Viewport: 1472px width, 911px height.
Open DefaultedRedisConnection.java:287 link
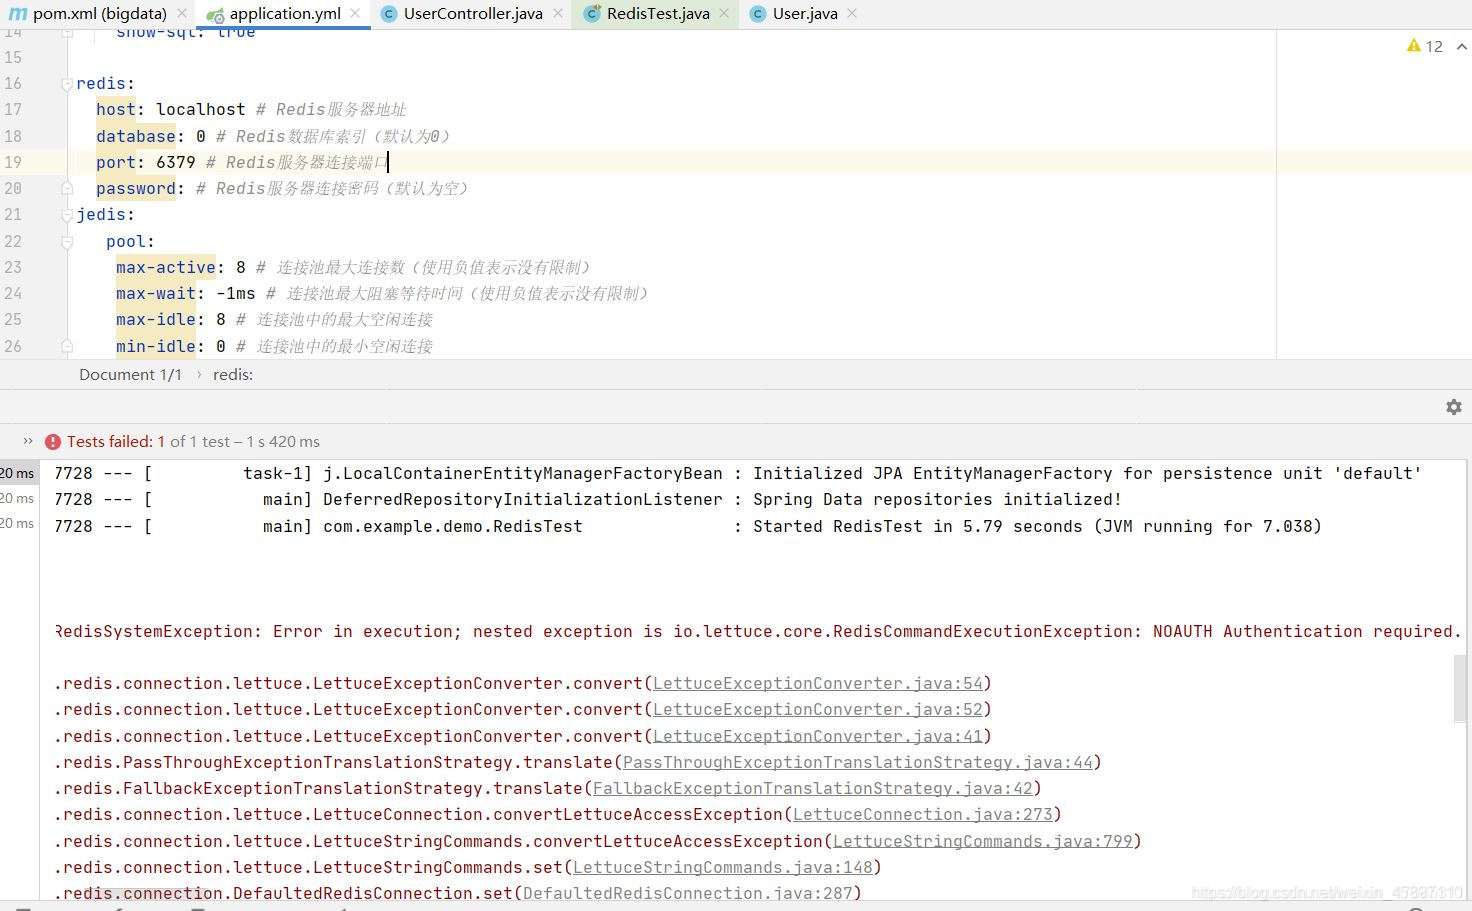[x=688, y=894]
